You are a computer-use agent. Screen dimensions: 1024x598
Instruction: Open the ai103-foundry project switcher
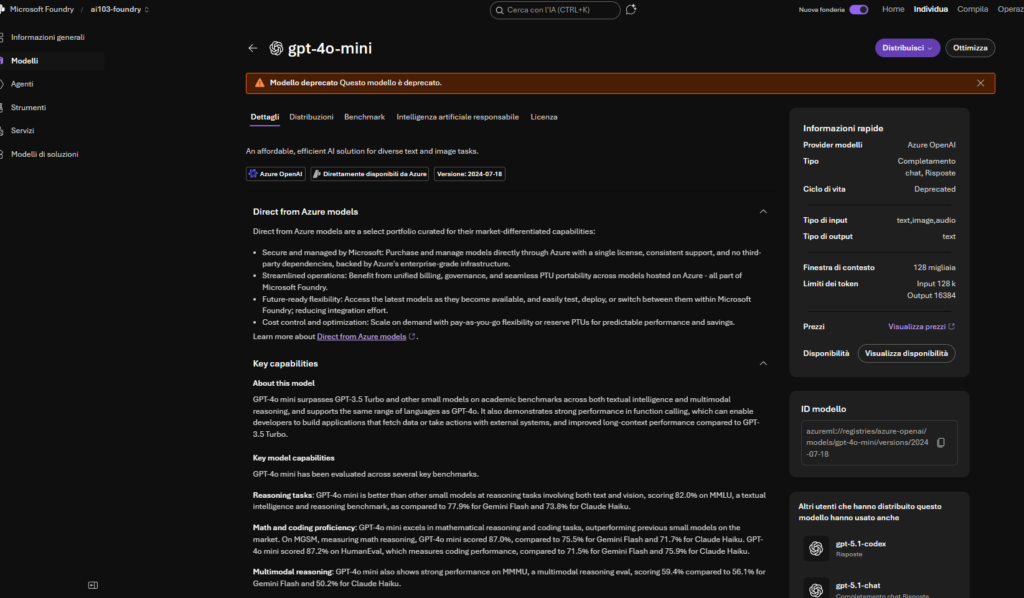(120, 10)
